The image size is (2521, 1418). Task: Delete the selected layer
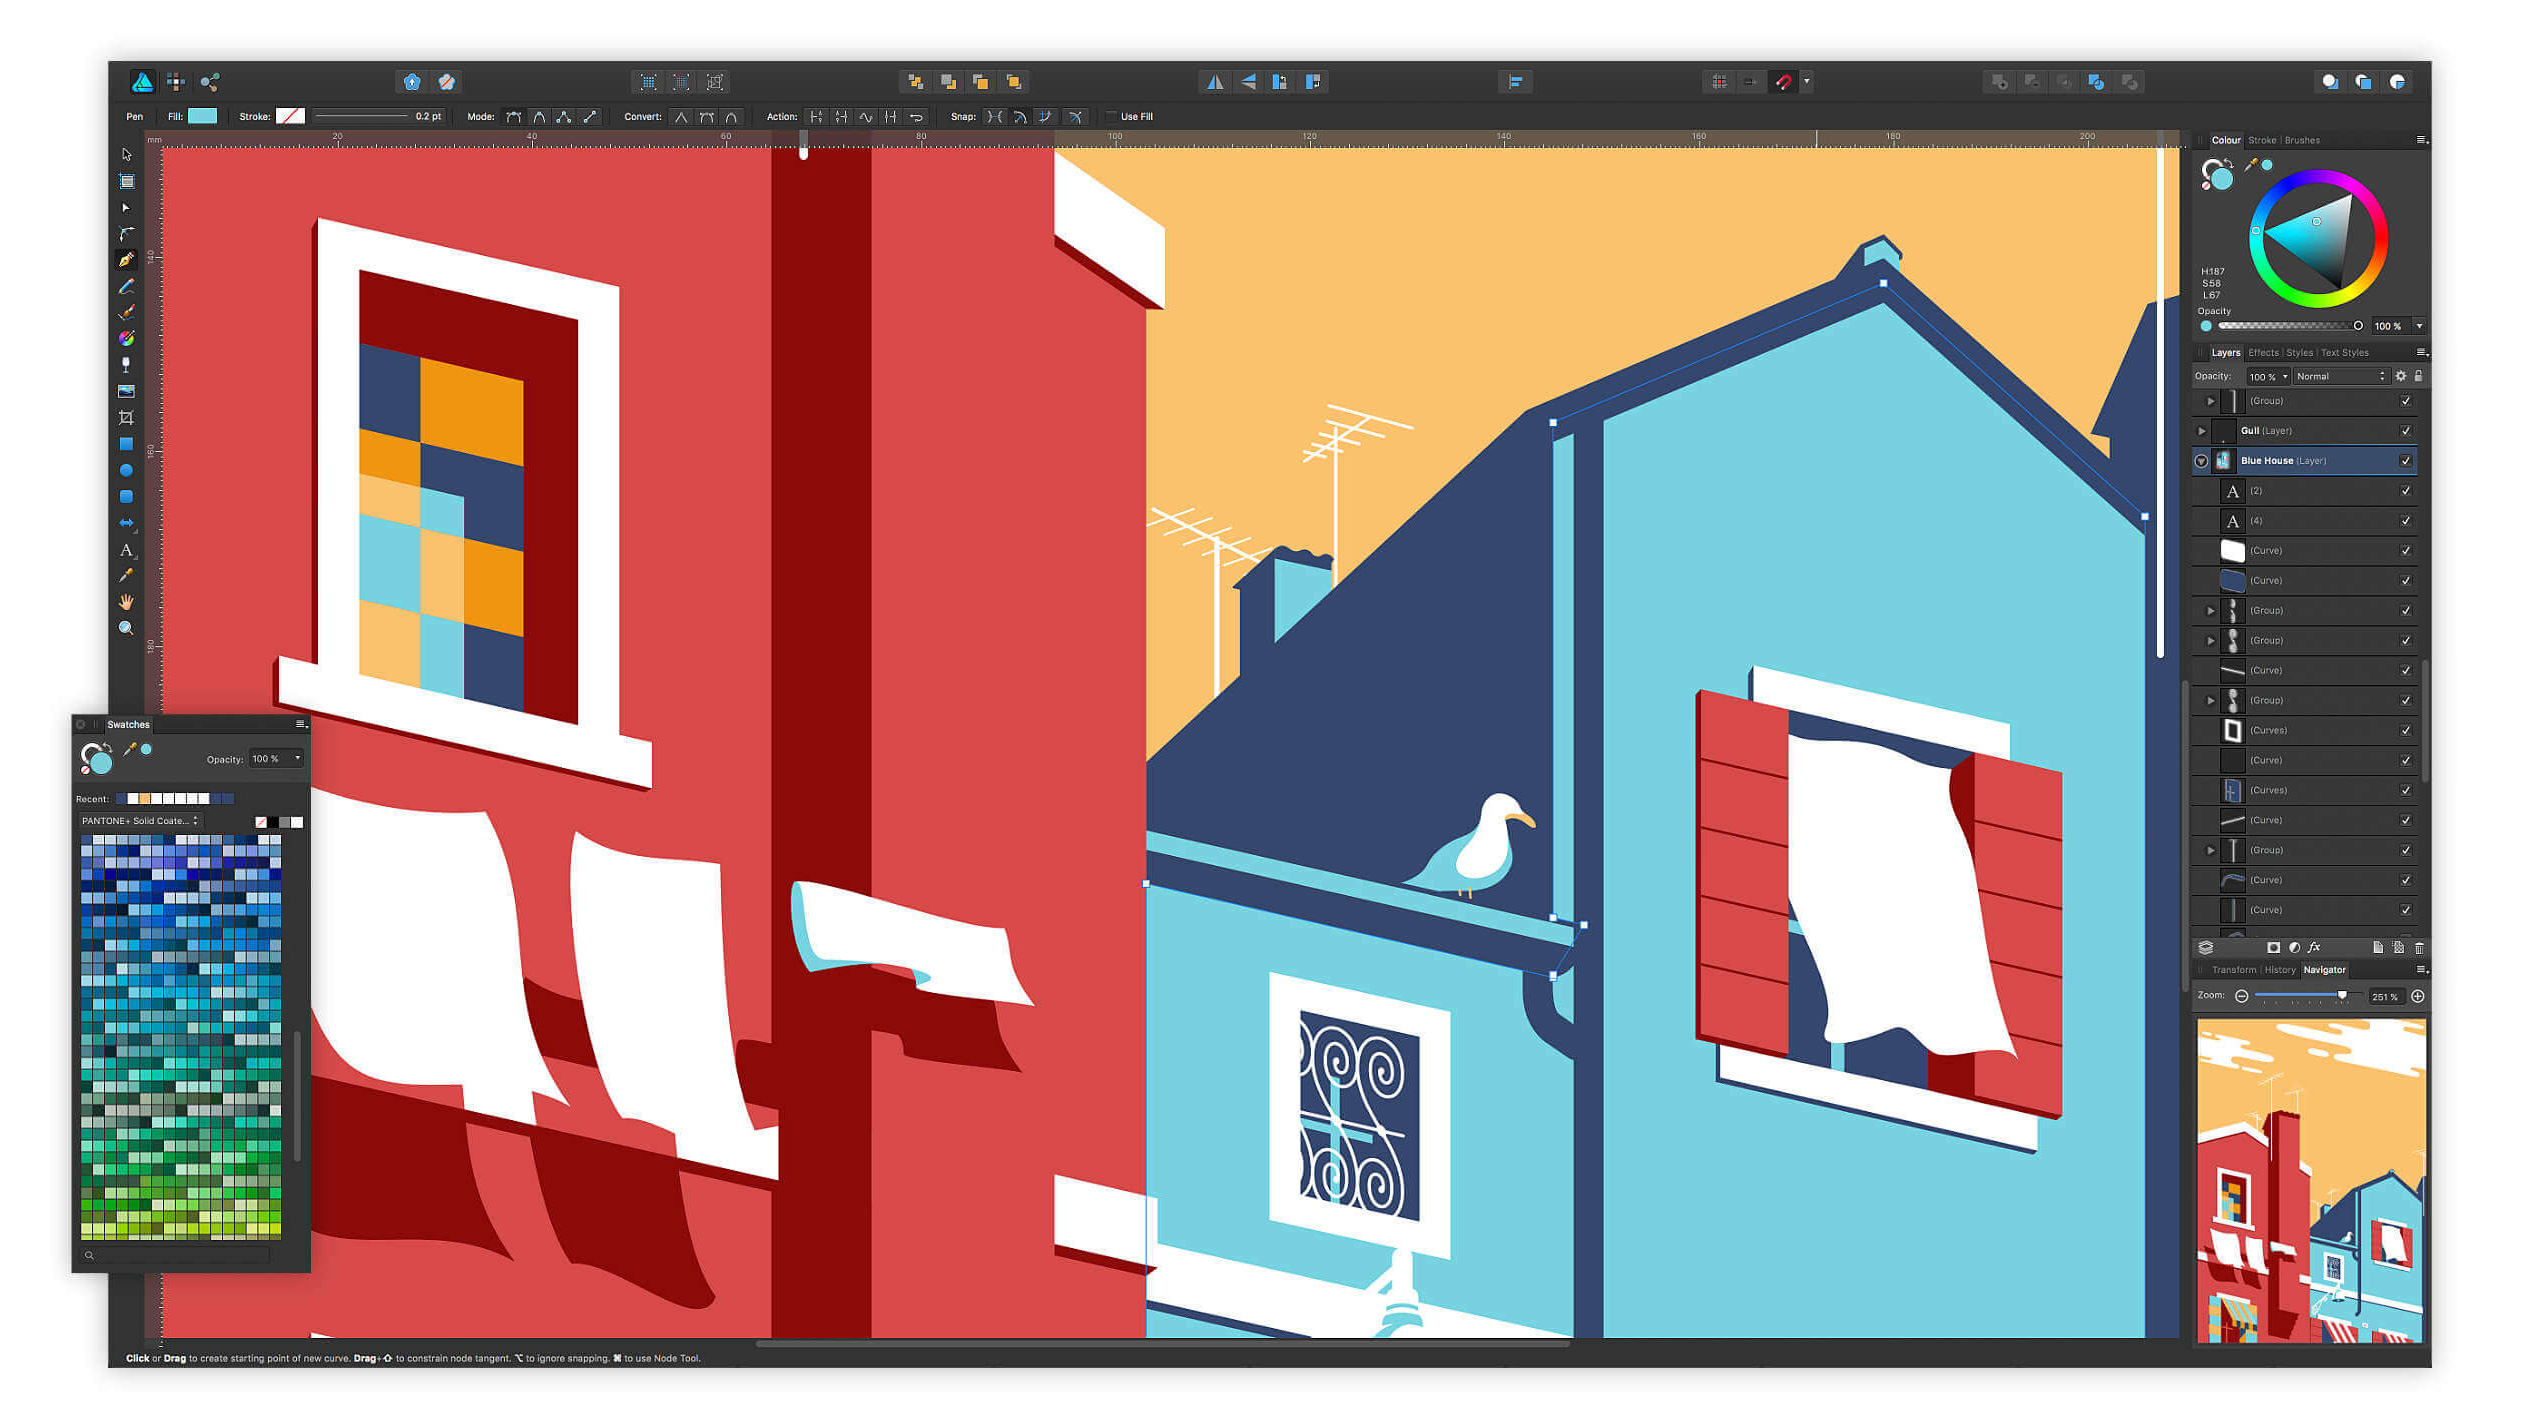coord(2419,947)
